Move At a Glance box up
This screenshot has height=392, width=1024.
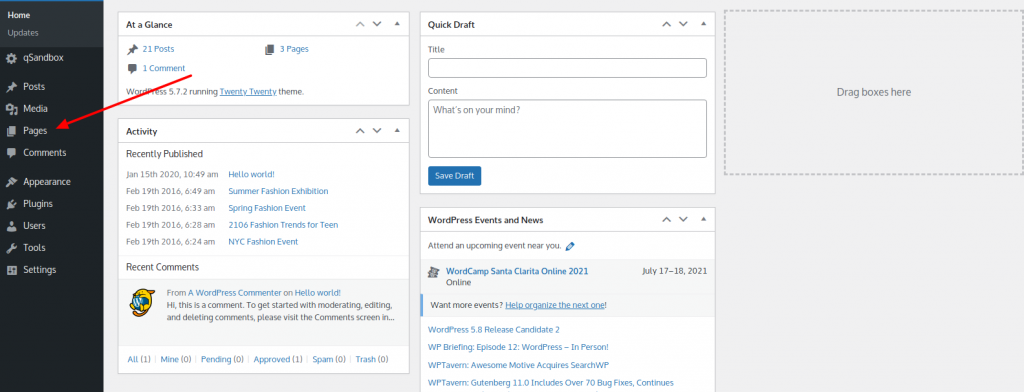pos(360,24)
